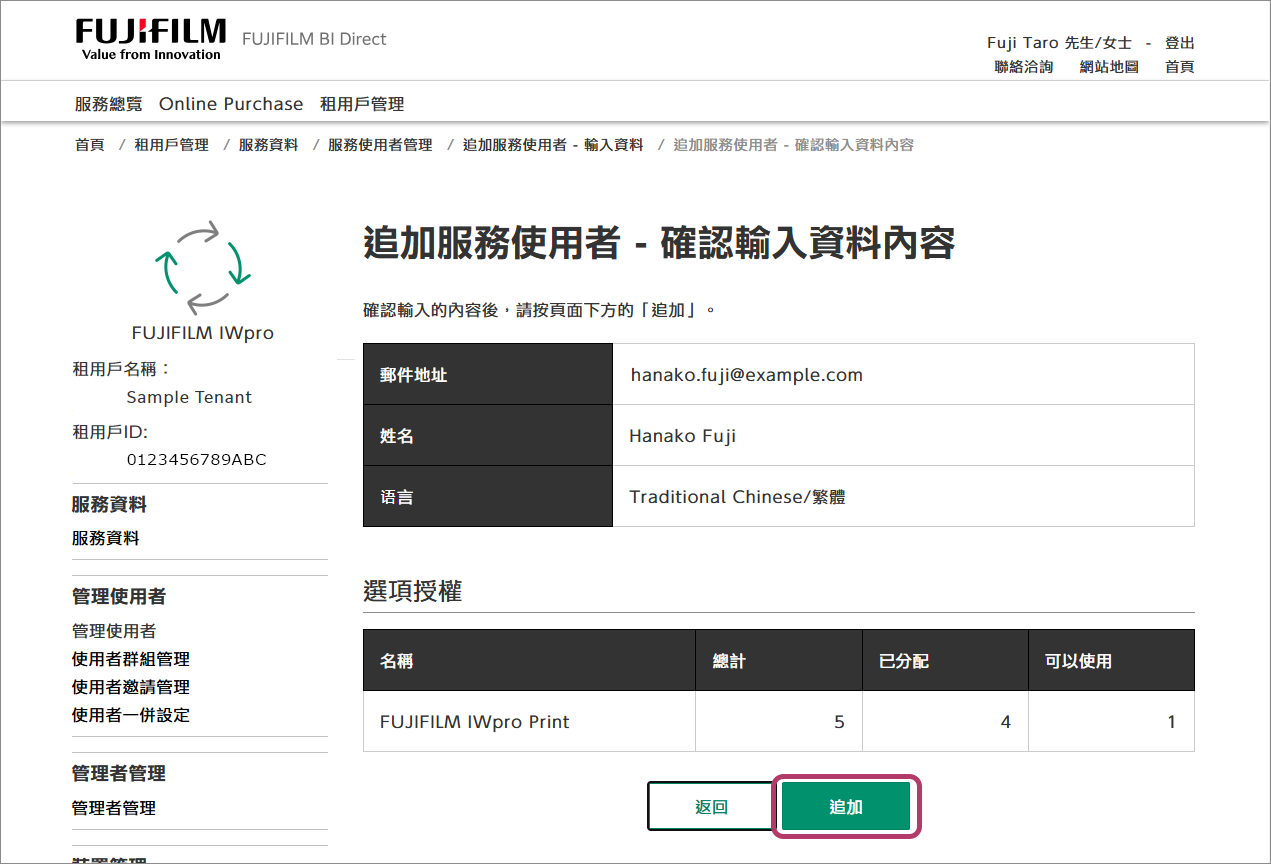The image size is (1271, 864).
Task: Click the 追加服務使用者 - 輸入資料 breadcrumb
Action: click(553, 145)
